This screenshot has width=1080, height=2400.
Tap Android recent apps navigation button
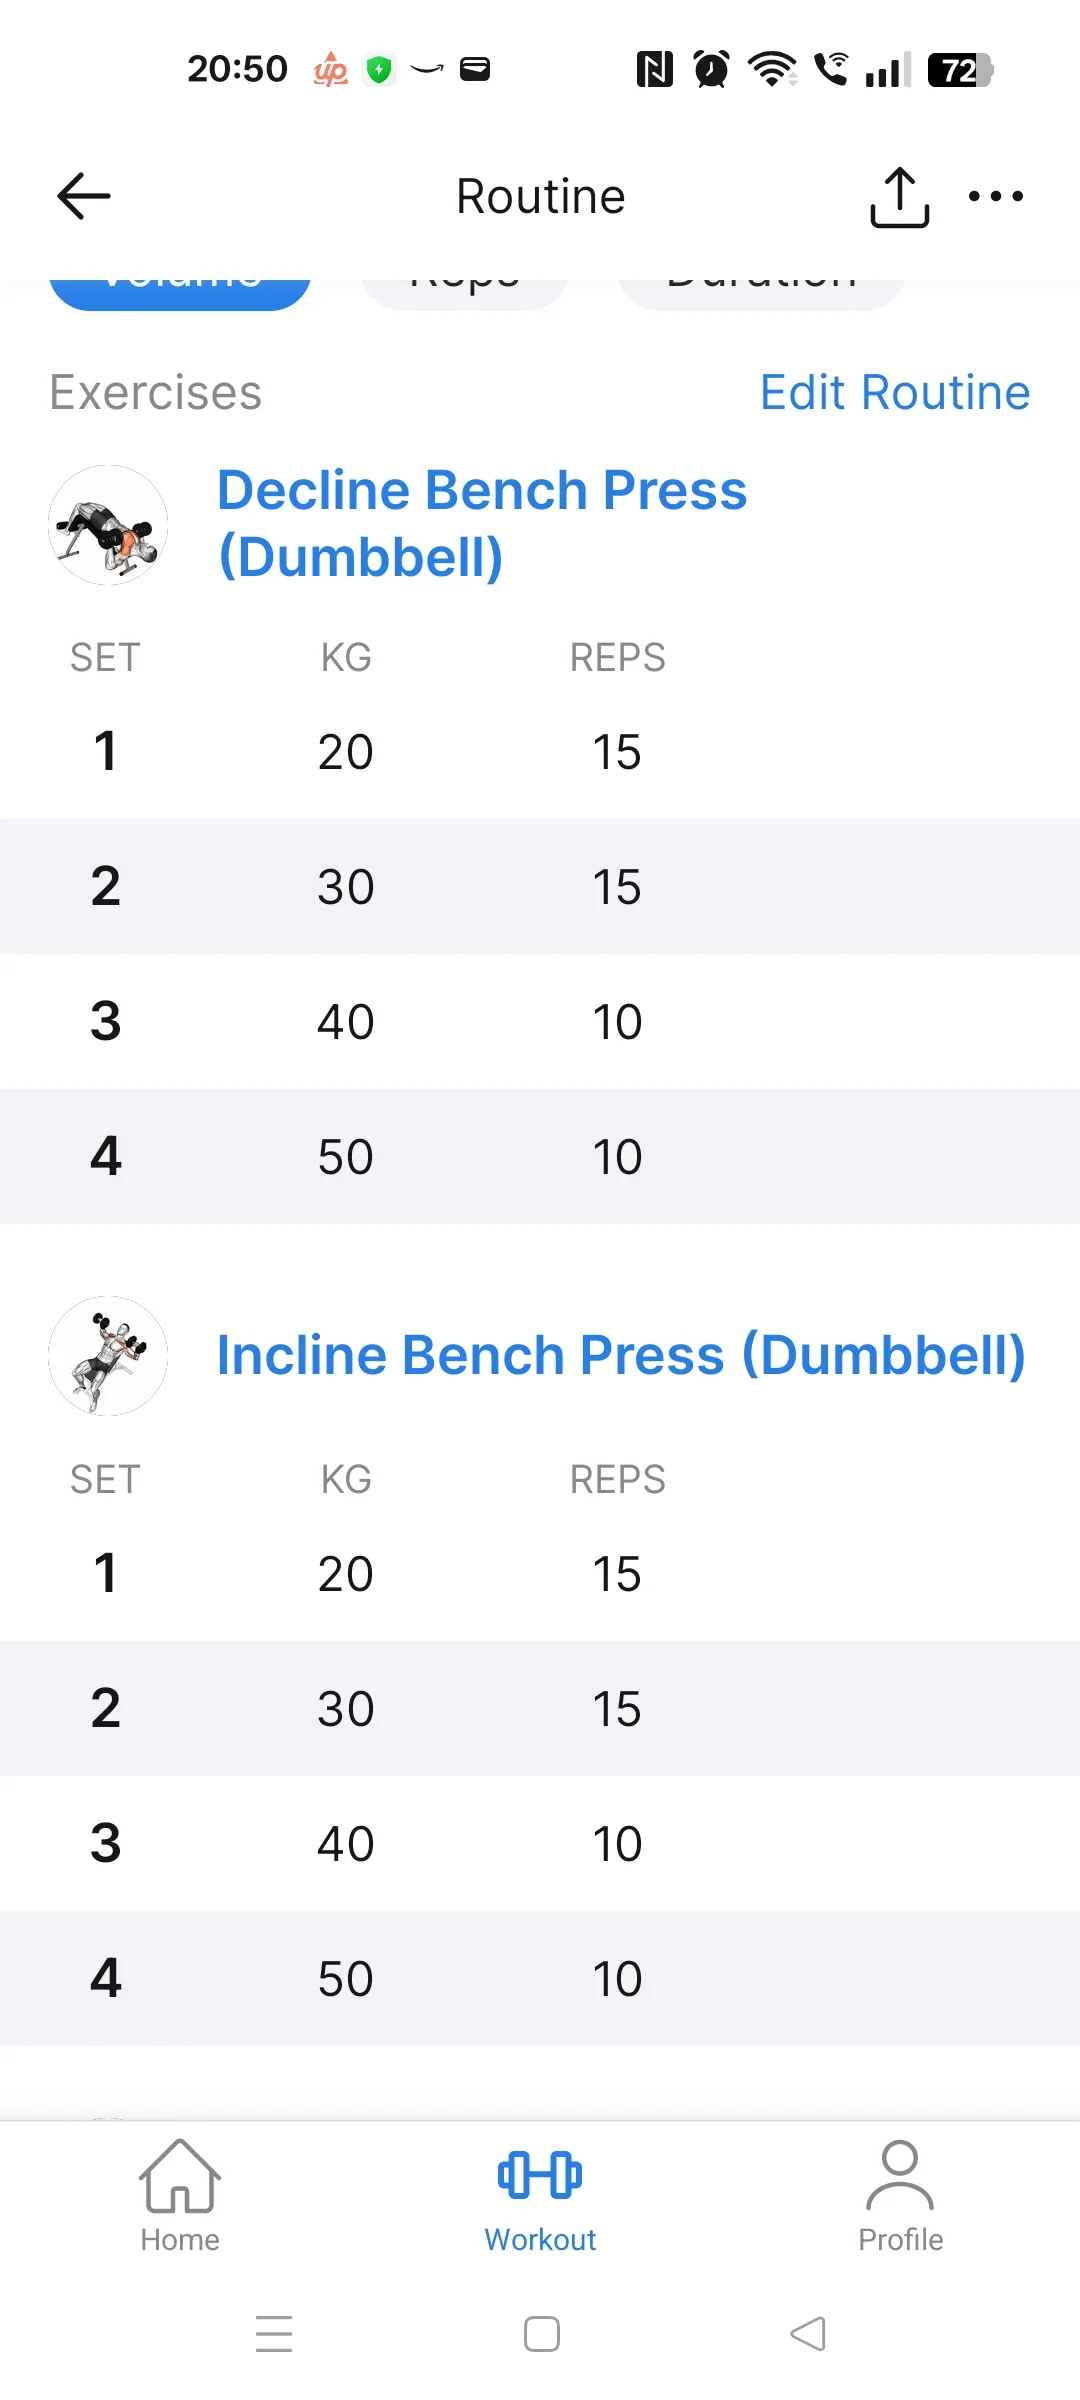pos(273,2334)
